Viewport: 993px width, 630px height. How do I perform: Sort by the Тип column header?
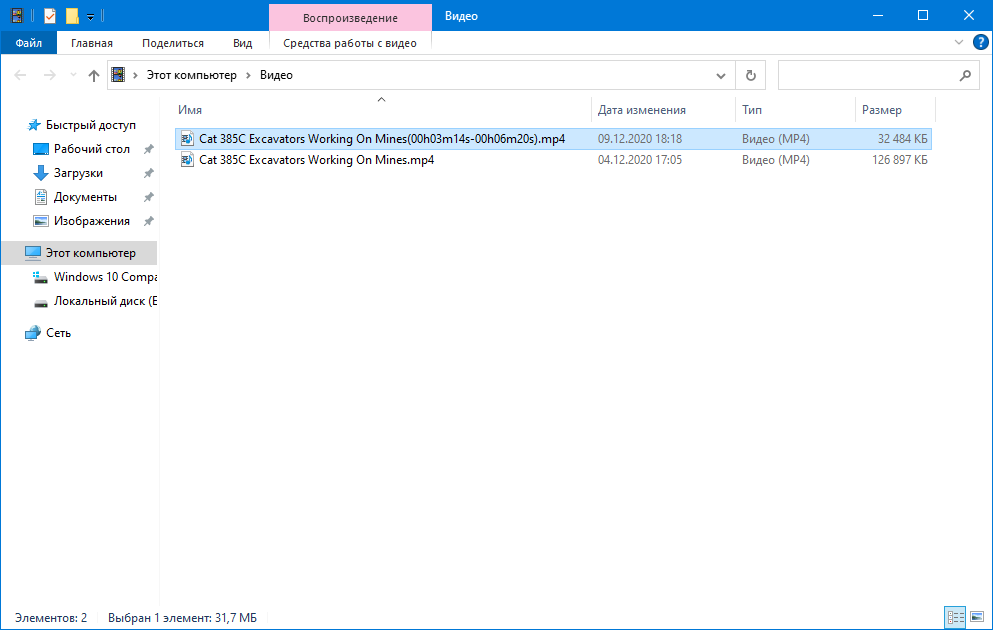(x=795, y=110)
